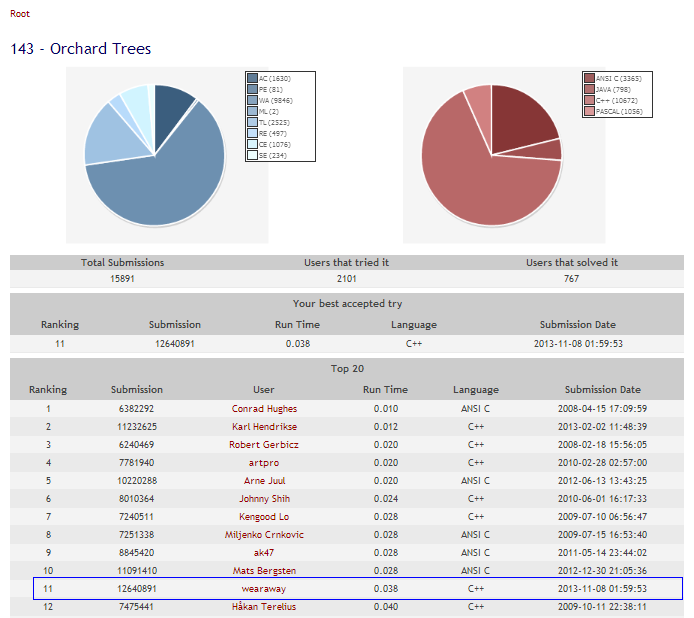Click the Users that solved it count 767
This screenshot has width=694, height=618.
[571, 279]
